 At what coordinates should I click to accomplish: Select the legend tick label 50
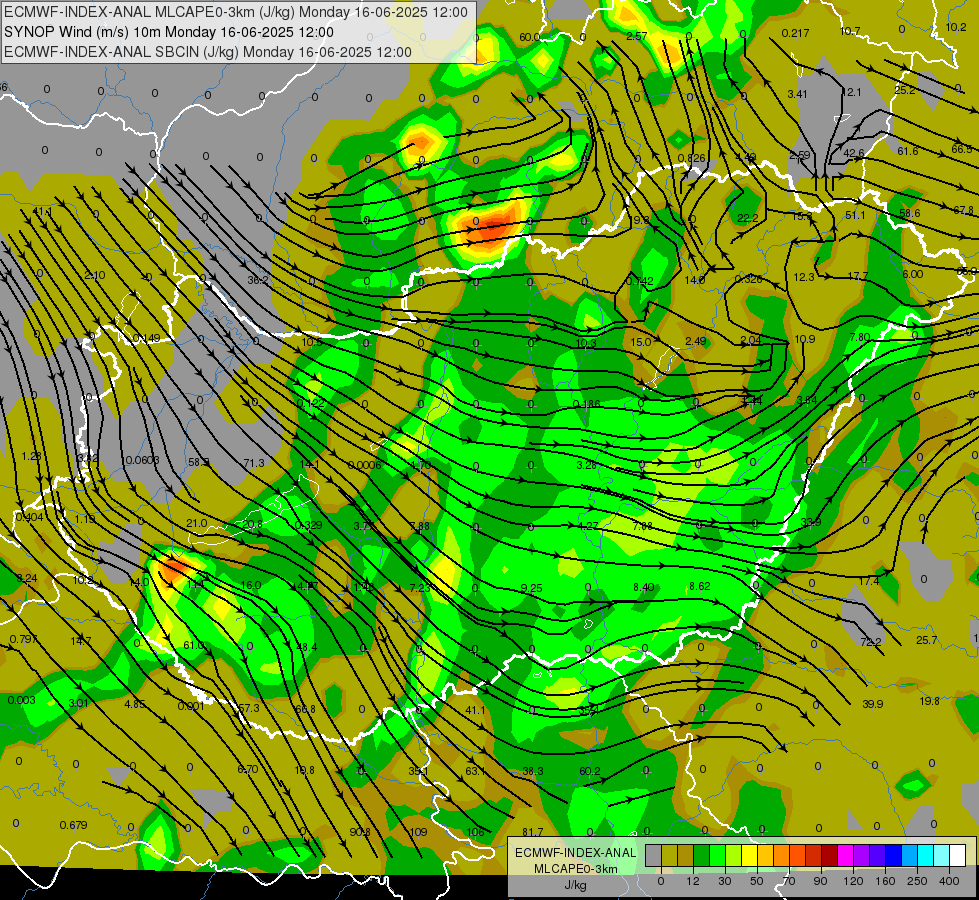(757, 881)
